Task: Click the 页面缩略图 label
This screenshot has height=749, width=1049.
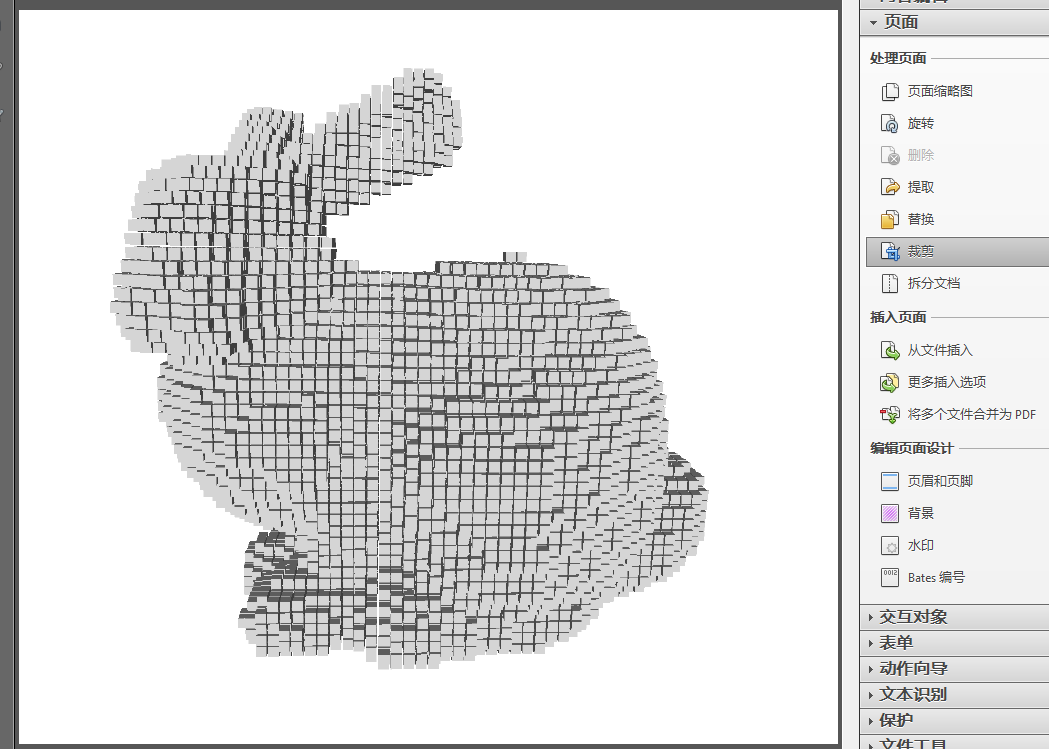Action: 940,92
